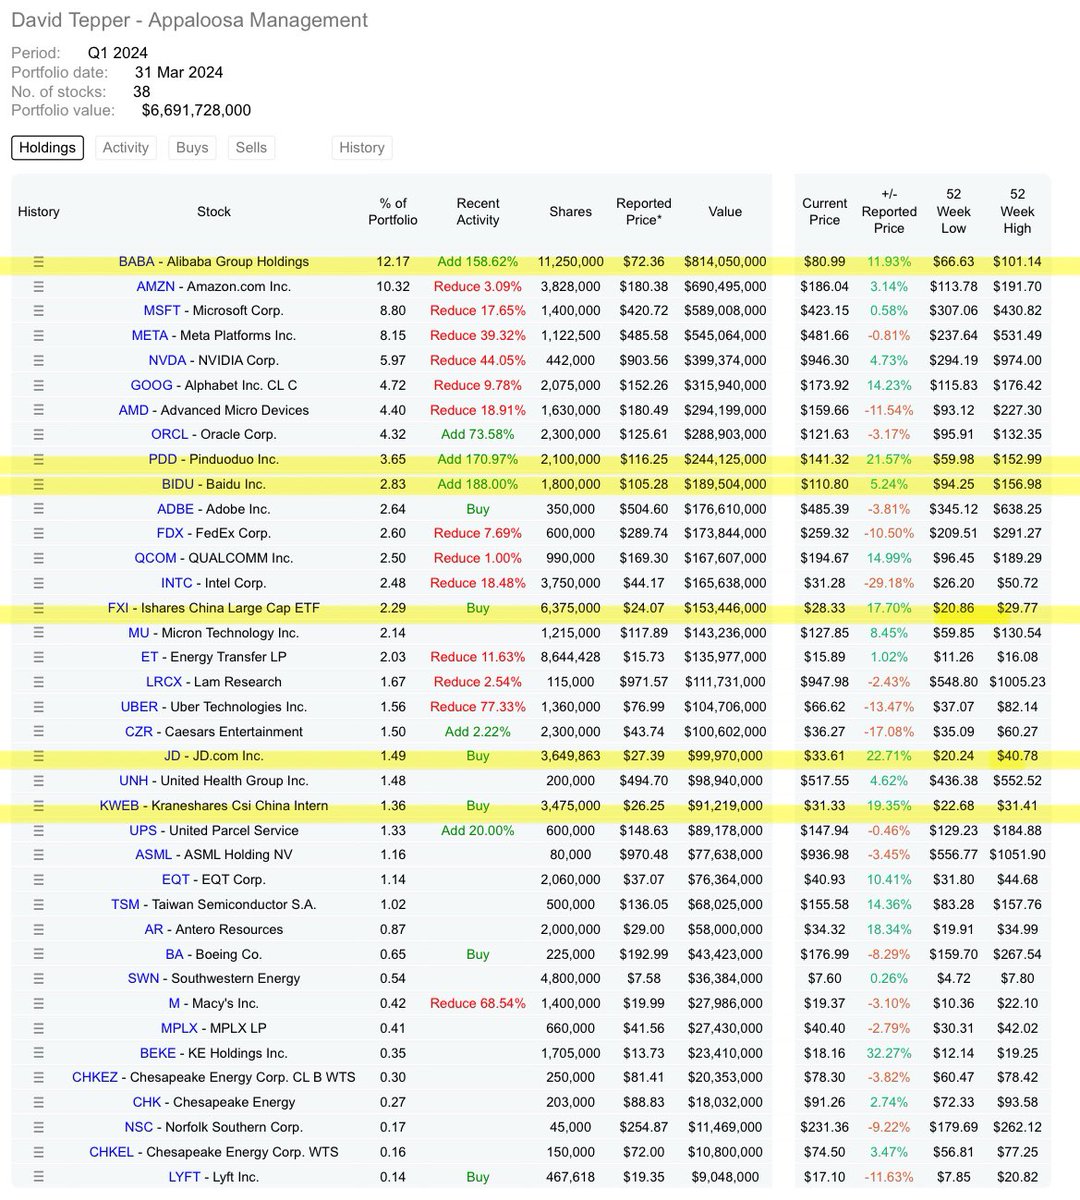Image resolution: width=1080 pixels, height=1200 pixels.
Task: Open history icon in QCOM row
Action: tap(39, 558)
